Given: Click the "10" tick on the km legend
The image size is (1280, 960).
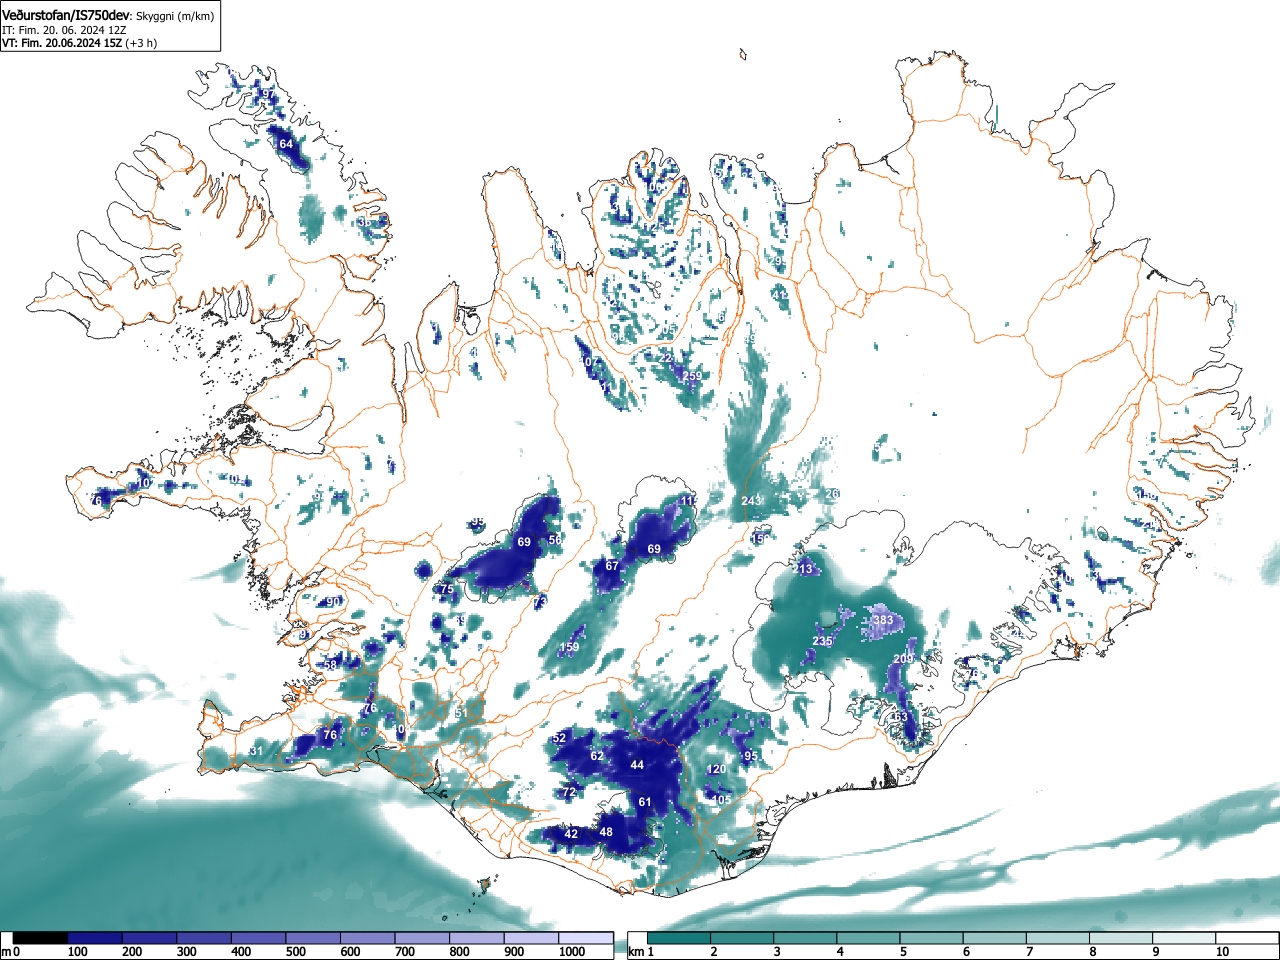Looking at the screenshot, I should click(1221, 952).
